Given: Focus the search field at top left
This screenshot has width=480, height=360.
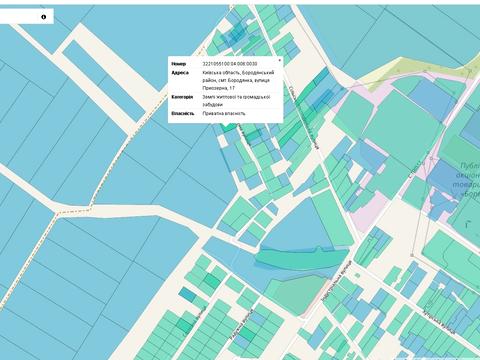Looking at the screenshot, I should (20, 17).
